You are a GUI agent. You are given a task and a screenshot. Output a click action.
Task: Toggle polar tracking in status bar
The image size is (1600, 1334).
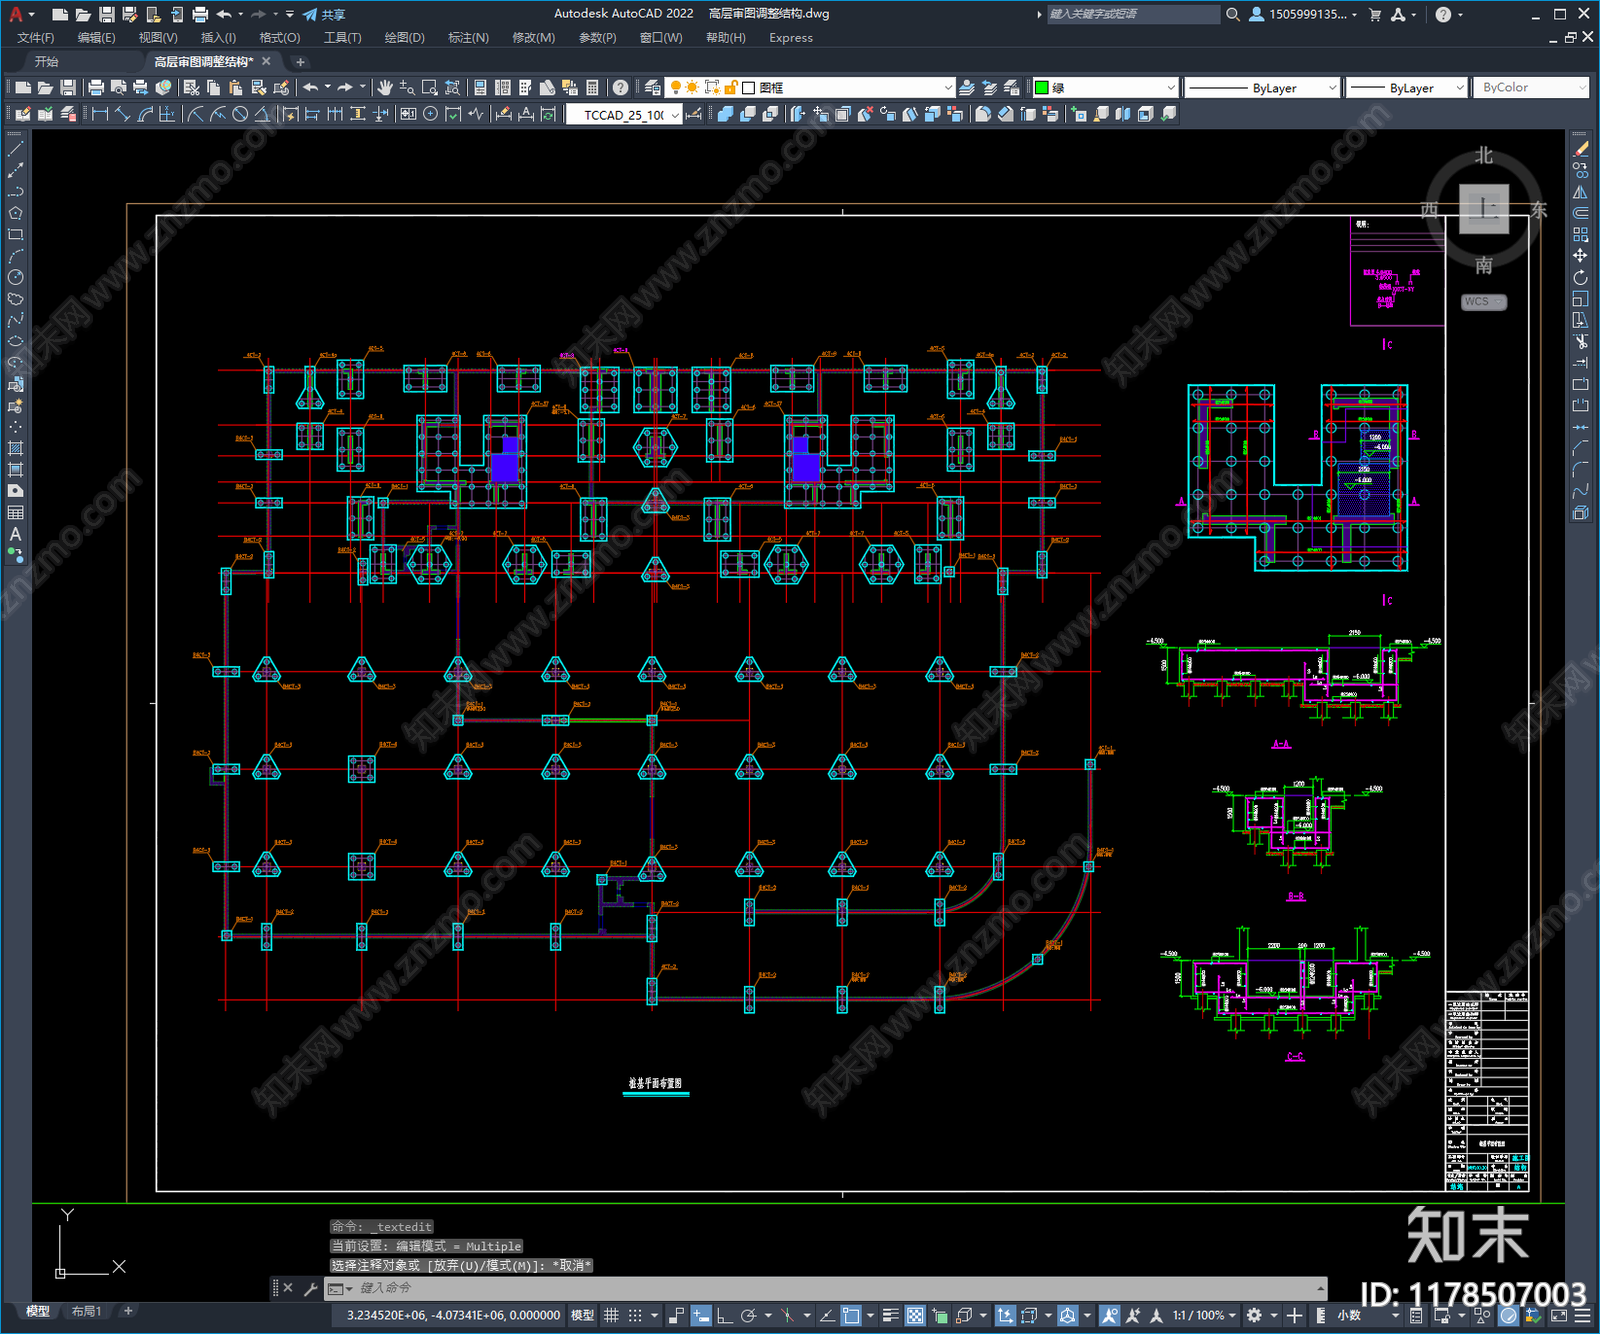pos(748,1315)
